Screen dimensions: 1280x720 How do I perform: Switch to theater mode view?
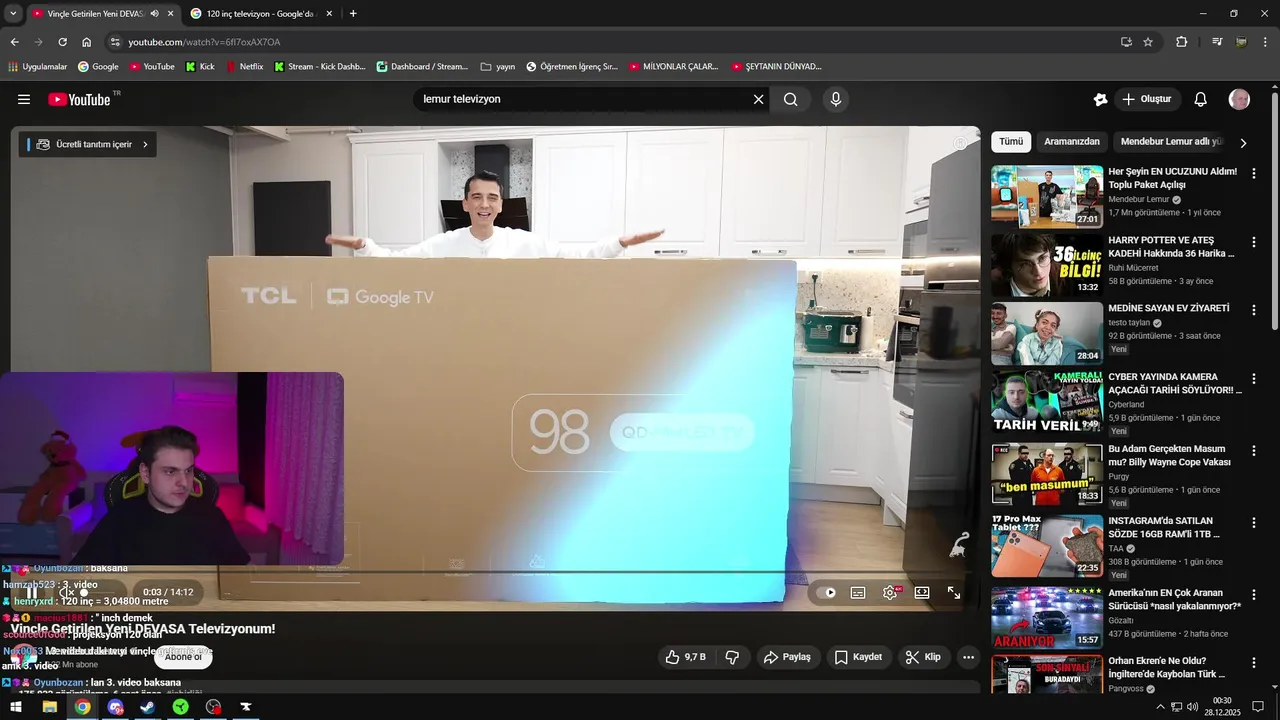pos(922,592)
